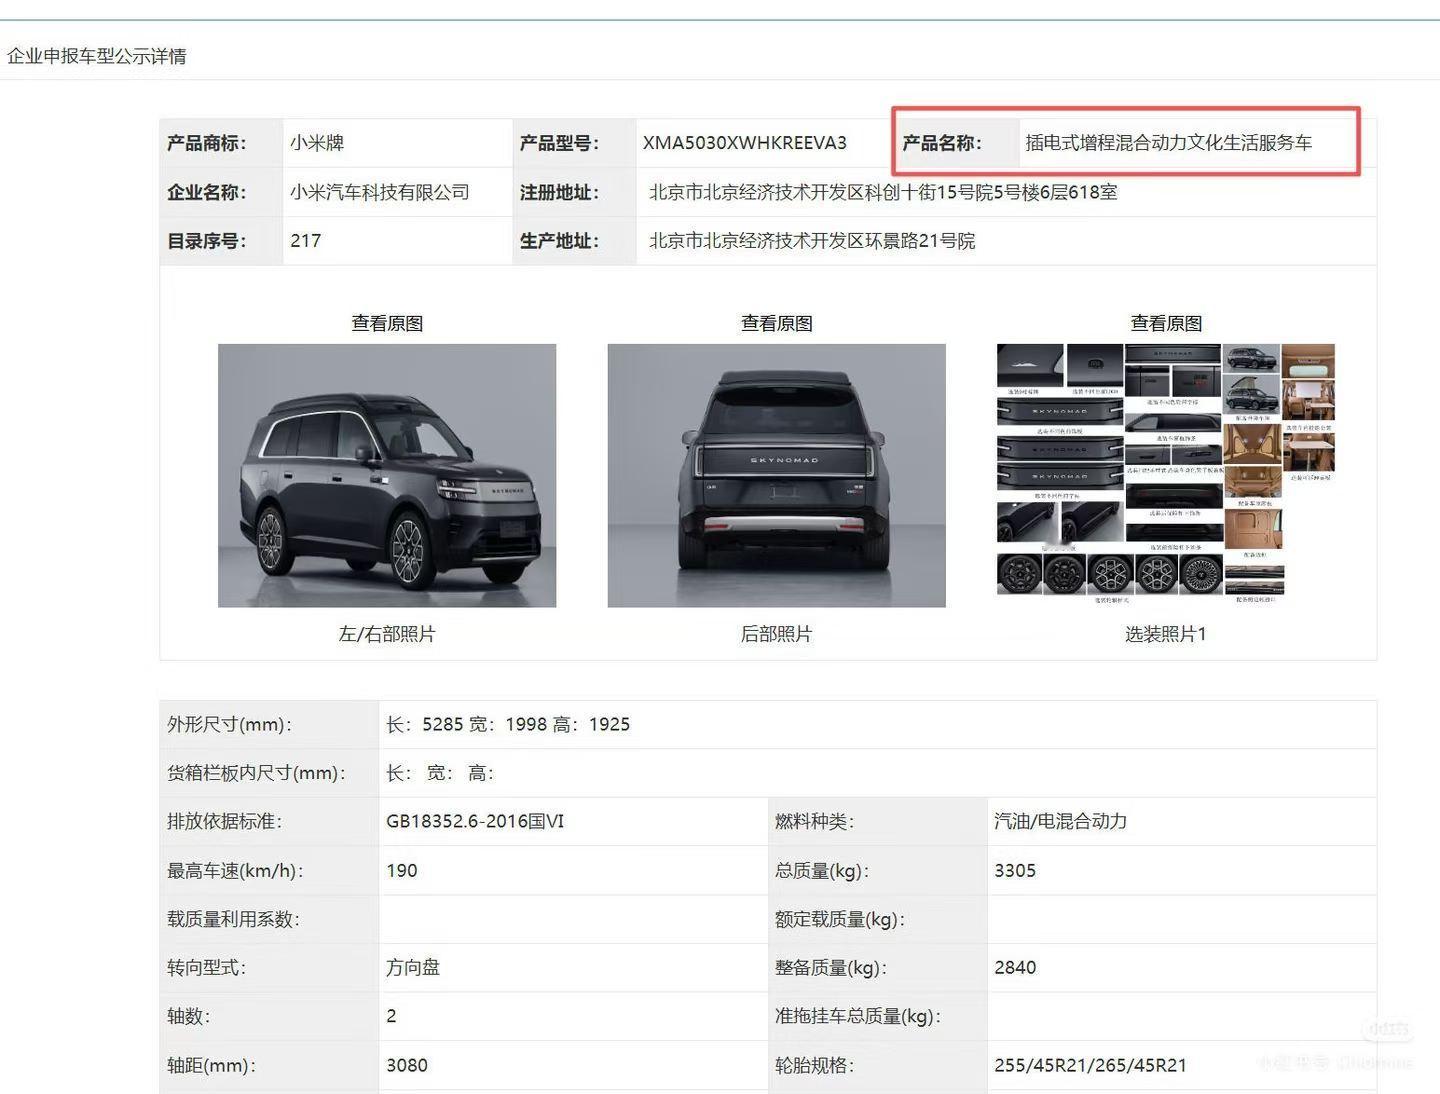Click the 生产地址 label
The width and height of the screenshot is (1440, 1094).
[559, 241]
